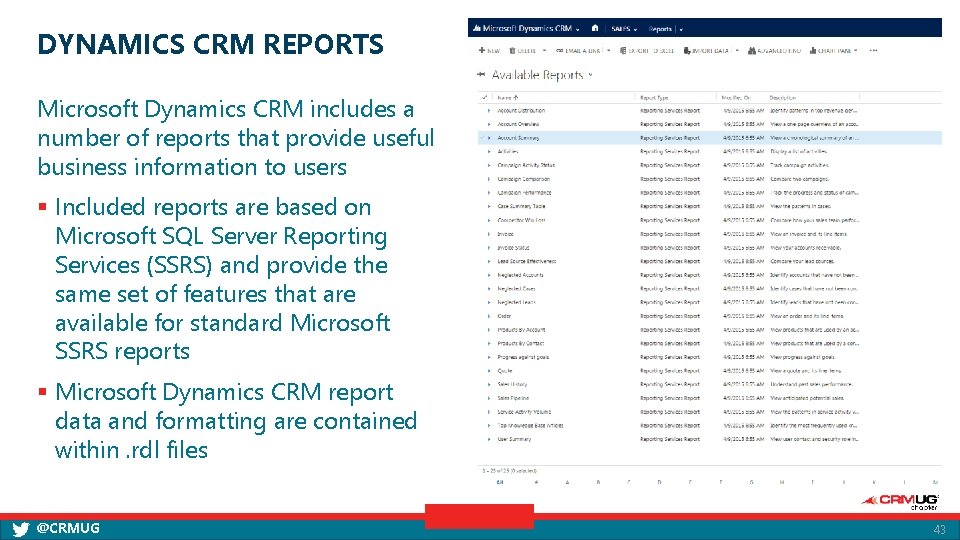Sort by the Modified On column header
Screen dimensions: 960x540
point(736,97)
